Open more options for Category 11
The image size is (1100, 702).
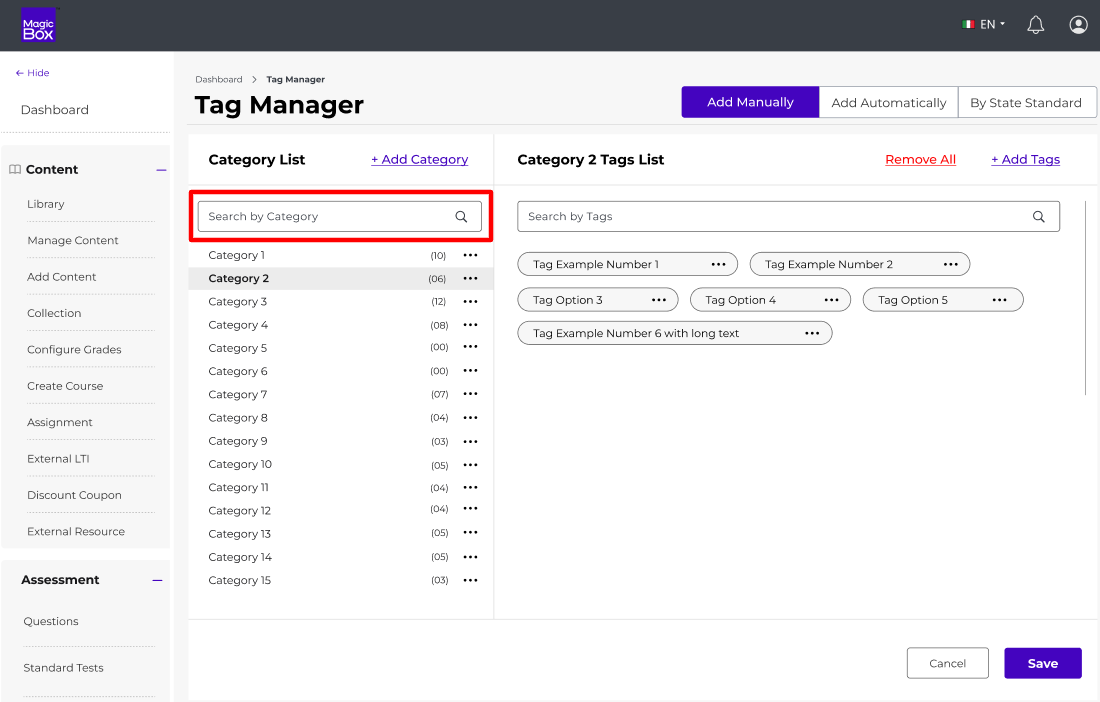point(470,487)
